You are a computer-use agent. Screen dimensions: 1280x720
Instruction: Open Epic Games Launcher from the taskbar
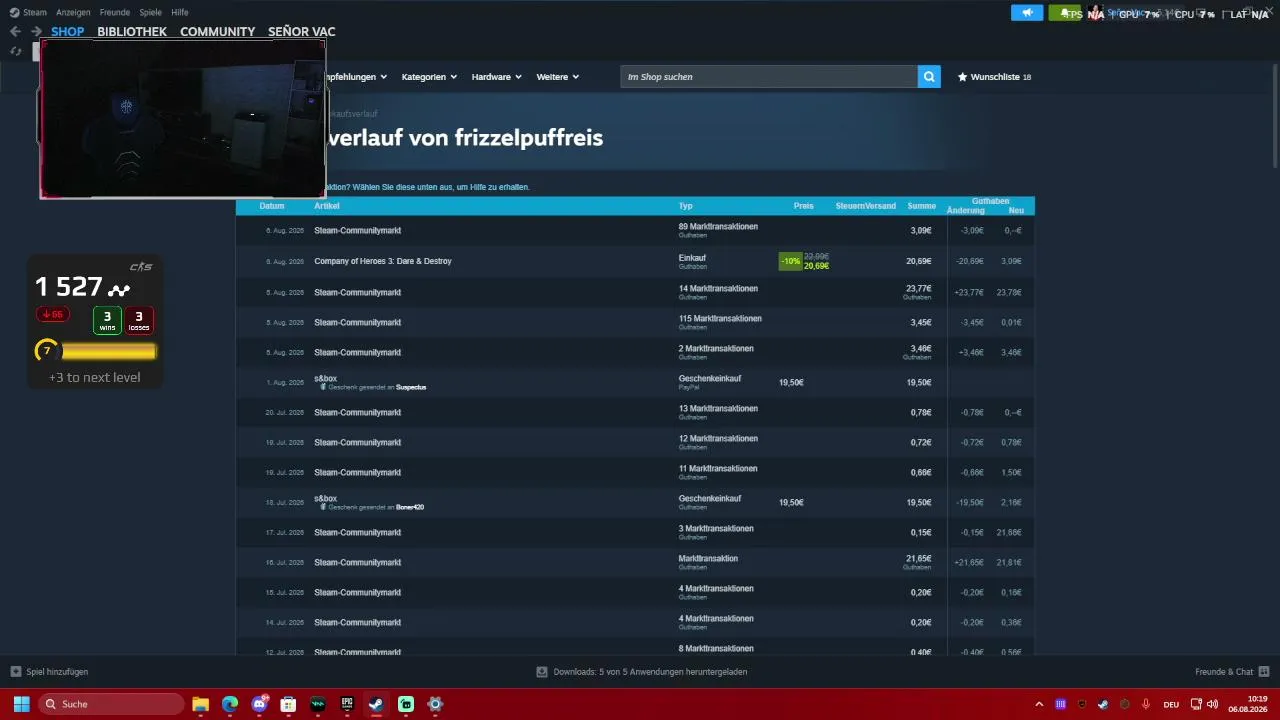(x=347, y=704)
